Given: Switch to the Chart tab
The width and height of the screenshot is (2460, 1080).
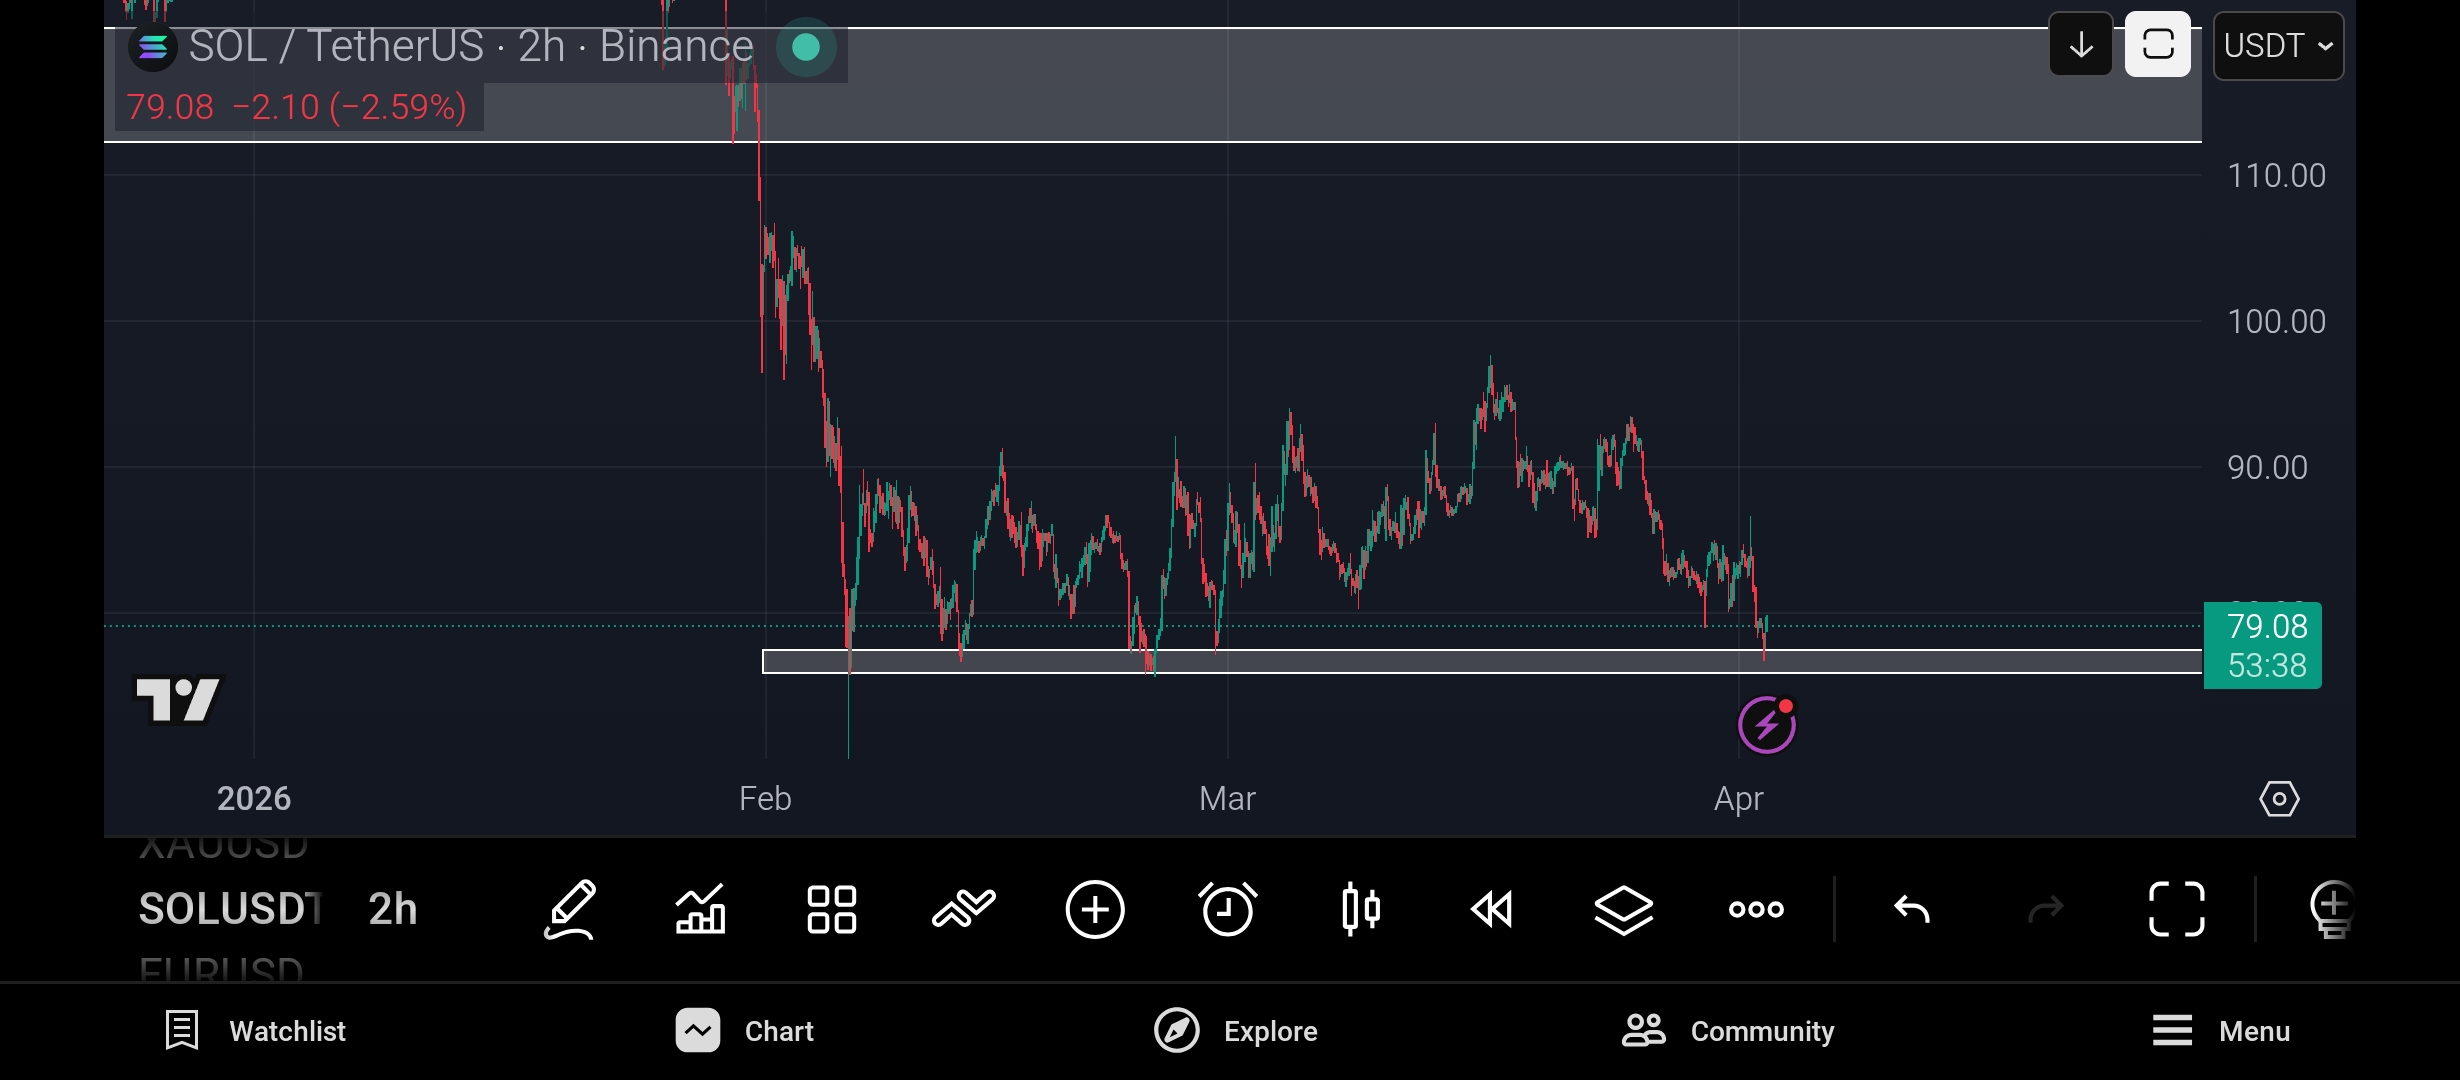Looking at the screenshot, I should click(745, 1031).
